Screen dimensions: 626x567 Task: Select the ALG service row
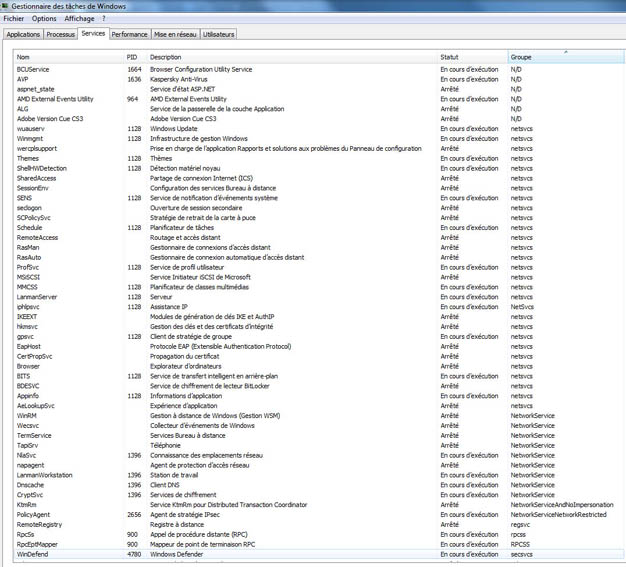[319, 109]
